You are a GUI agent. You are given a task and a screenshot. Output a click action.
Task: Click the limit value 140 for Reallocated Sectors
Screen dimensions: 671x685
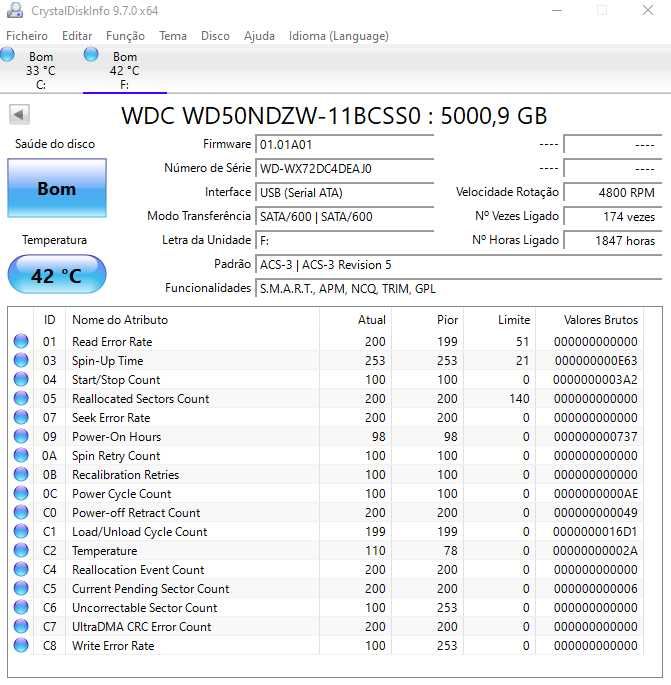click(x=519, y=399)
